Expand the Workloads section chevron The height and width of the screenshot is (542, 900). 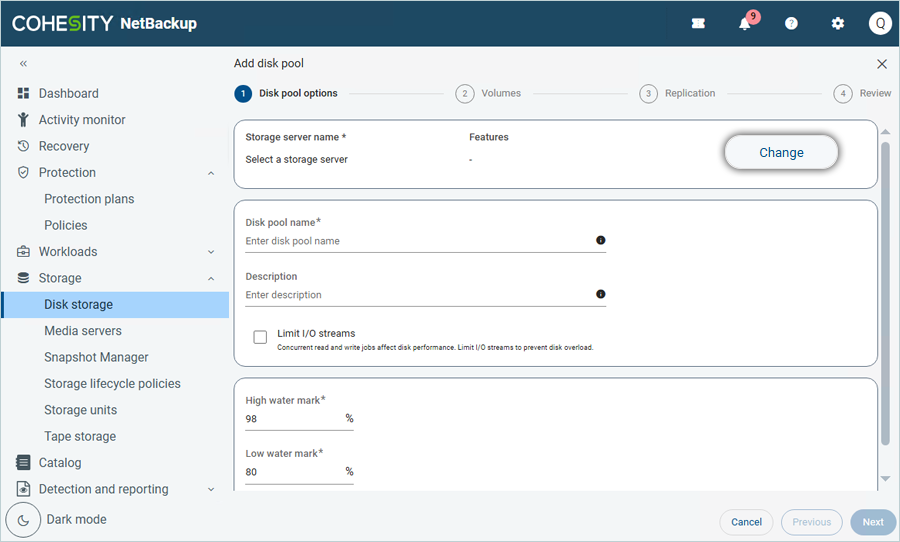point(211,252)
